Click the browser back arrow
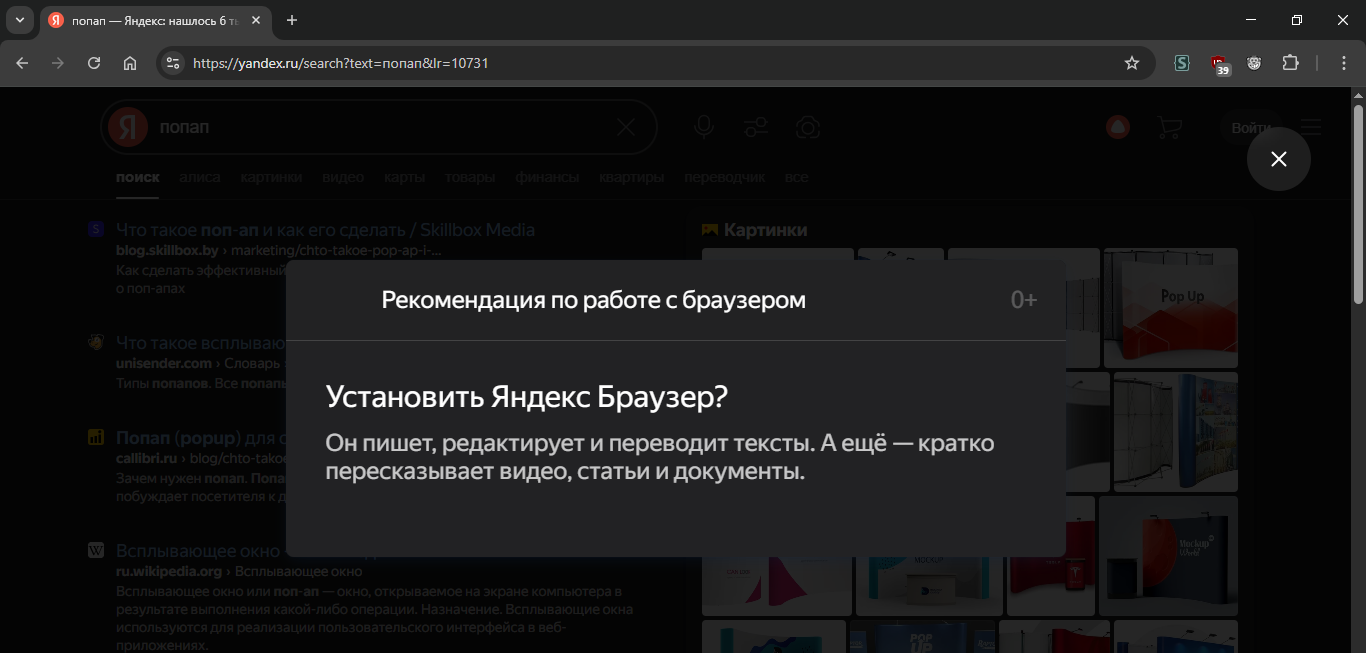Viewport: 1366px width, 653px height. coord(22,63)
